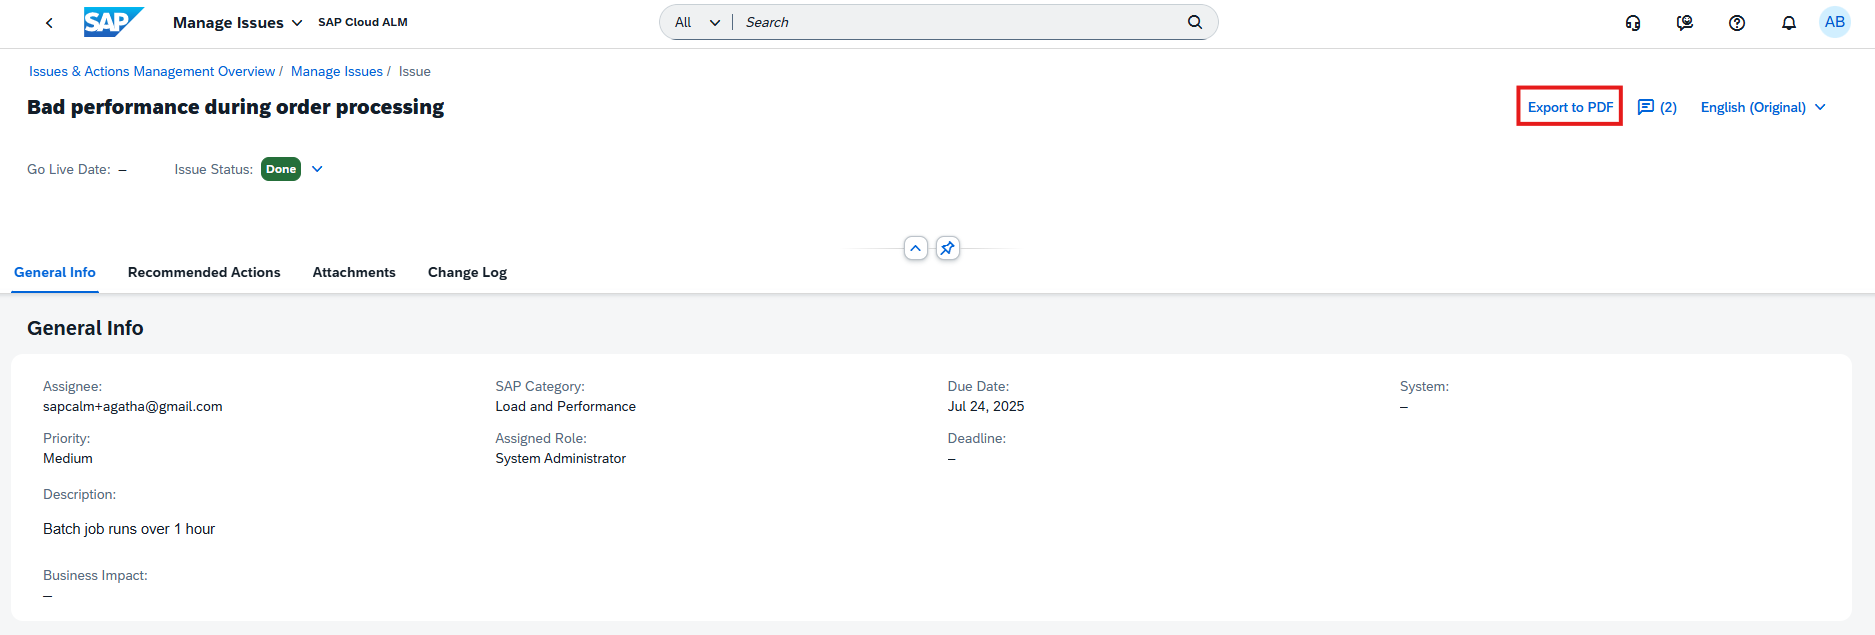Open the notifications bell

coord(1789,23)
